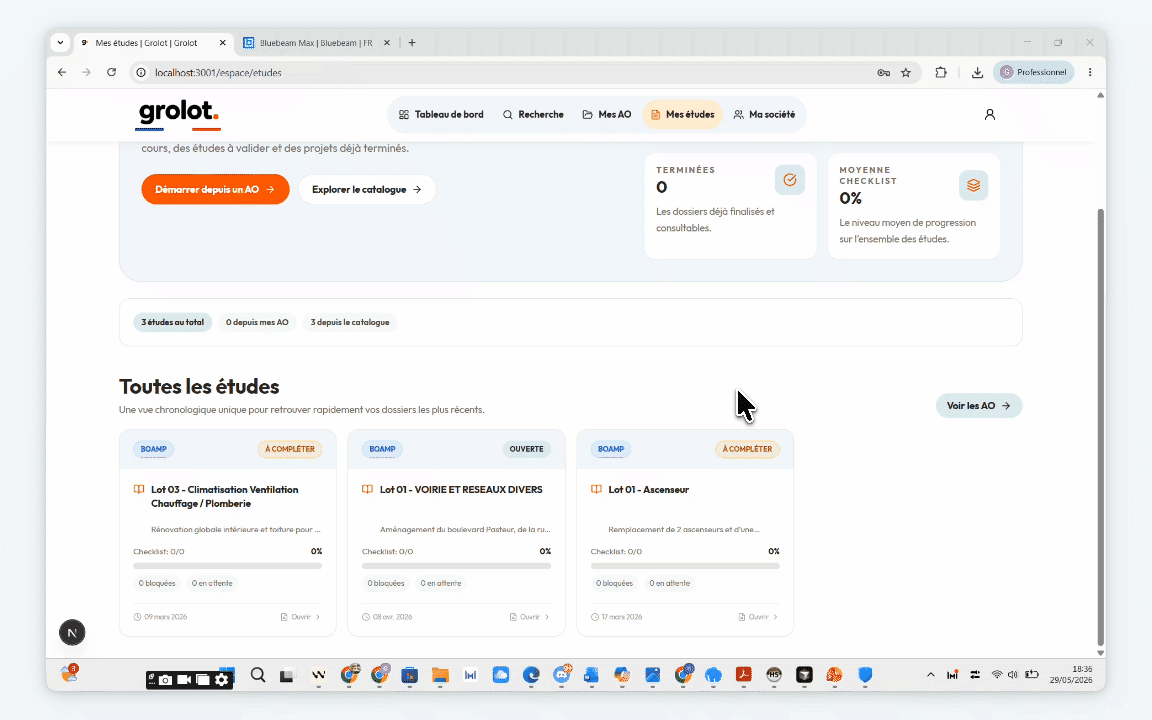This screenshot has width=1152, height=720.
Task: Open Microsoft Edge from the taskbar
Action: point(531,674)
